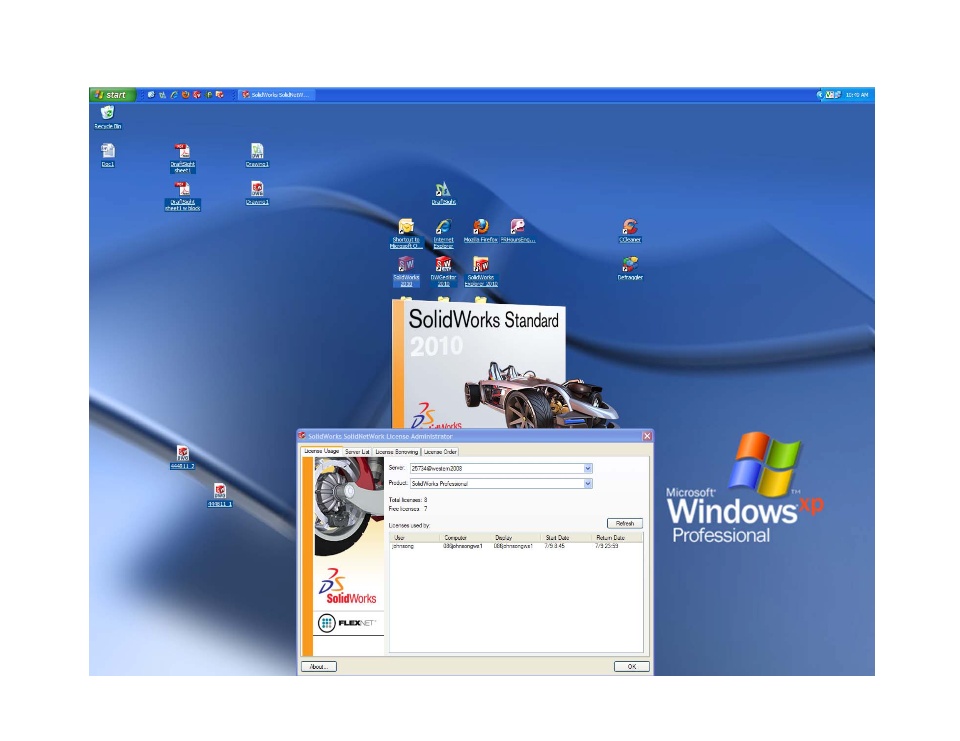Click the last quick launch icon before the taskbar button
The height and width of the screenshot is (741, 960).
pyautogui.click(x=219, y=95)
